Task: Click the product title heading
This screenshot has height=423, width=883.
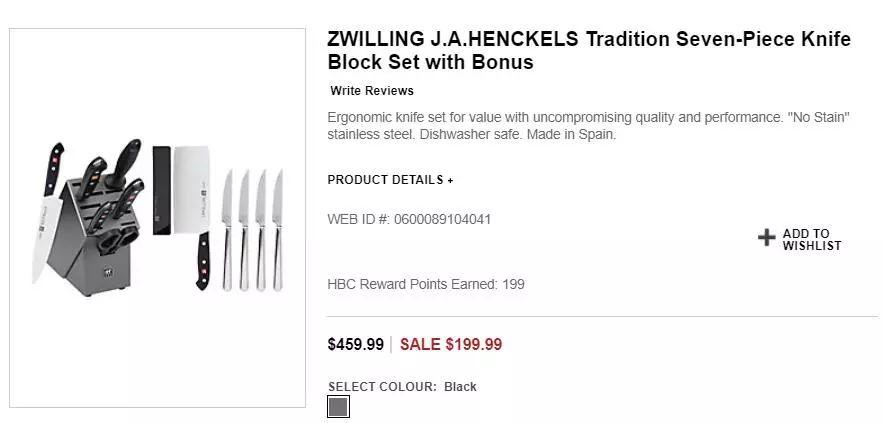Action: tap(588, 50)
